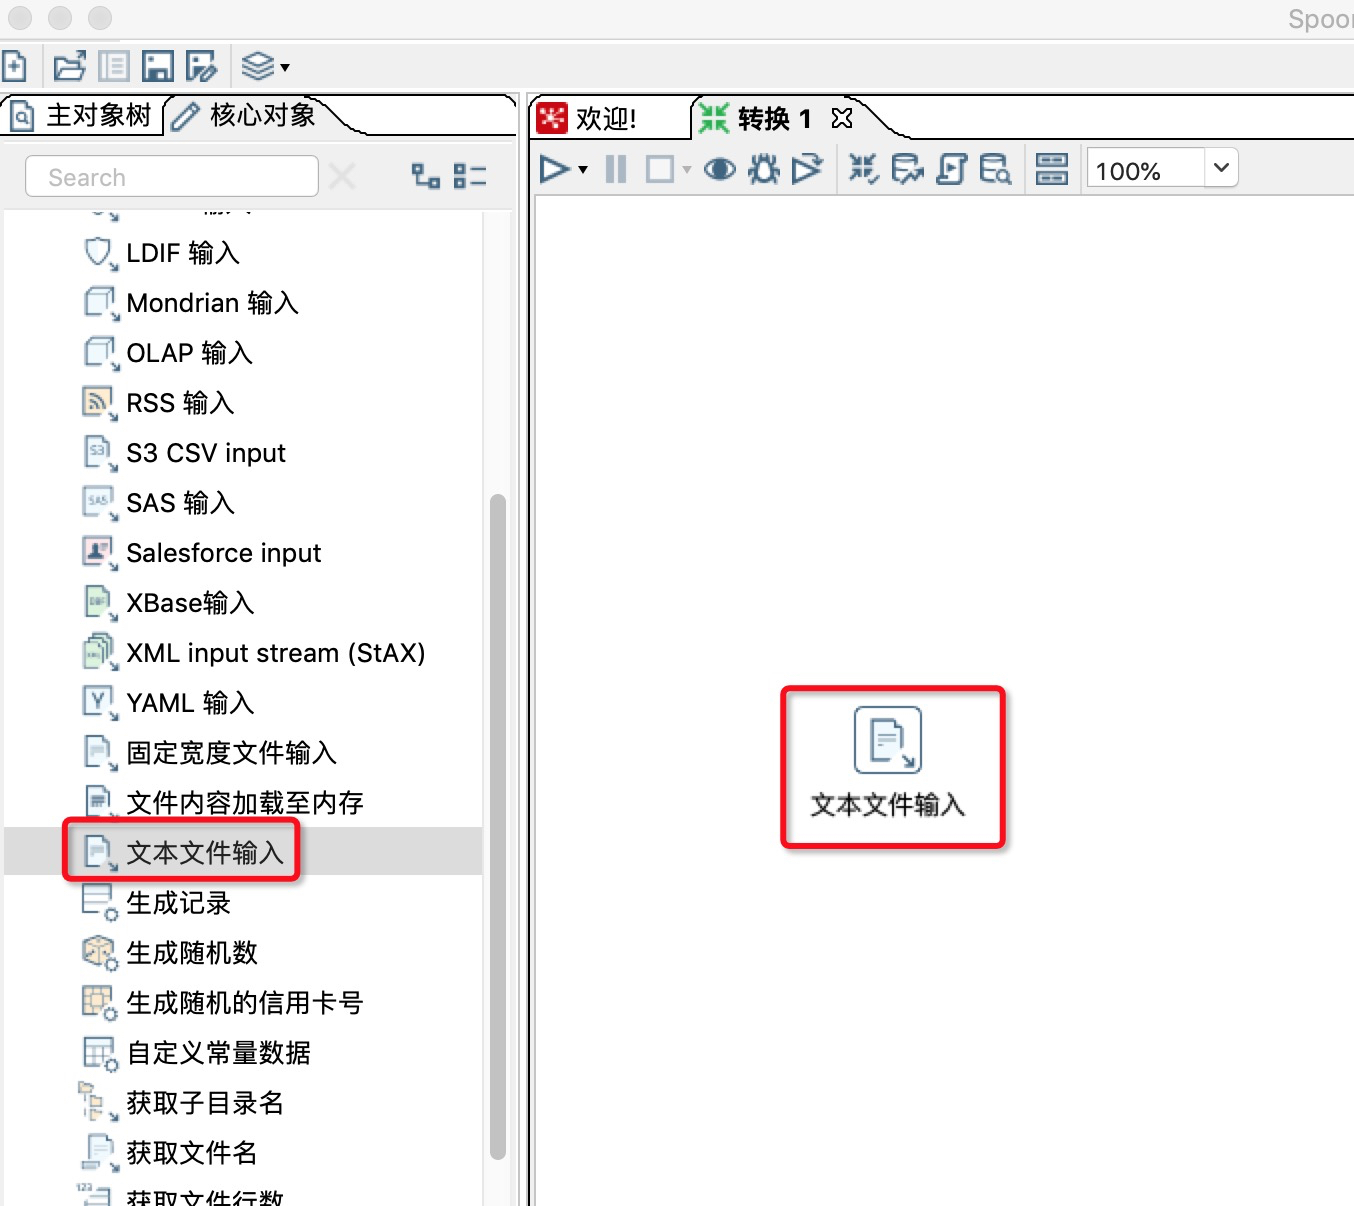Click the show results panel icon
Image resolution: width=1354 pixels, height=1206 pixels.
tap(1052, 169)
